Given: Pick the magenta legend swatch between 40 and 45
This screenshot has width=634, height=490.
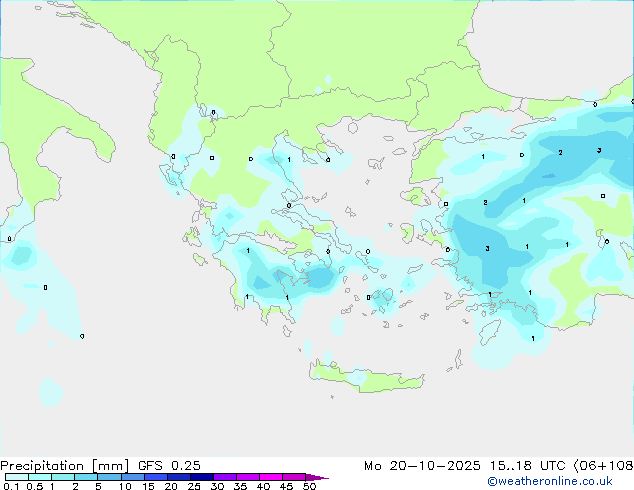Looking at the screenshot, I should tap(271, 477).
